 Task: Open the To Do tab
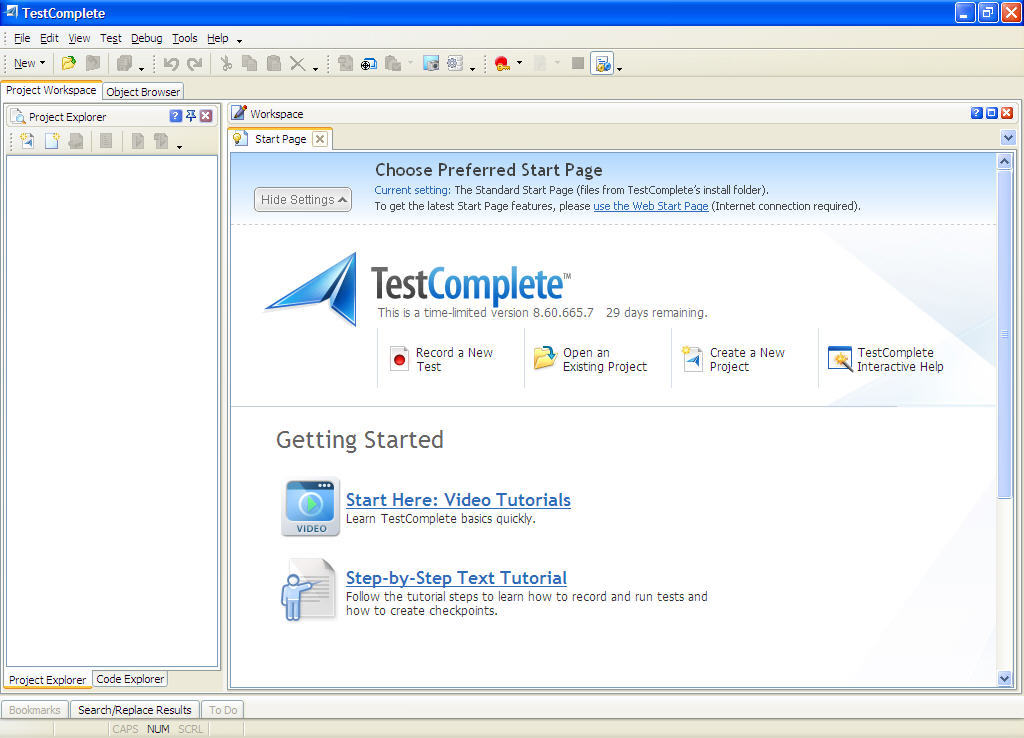(223, 710)
